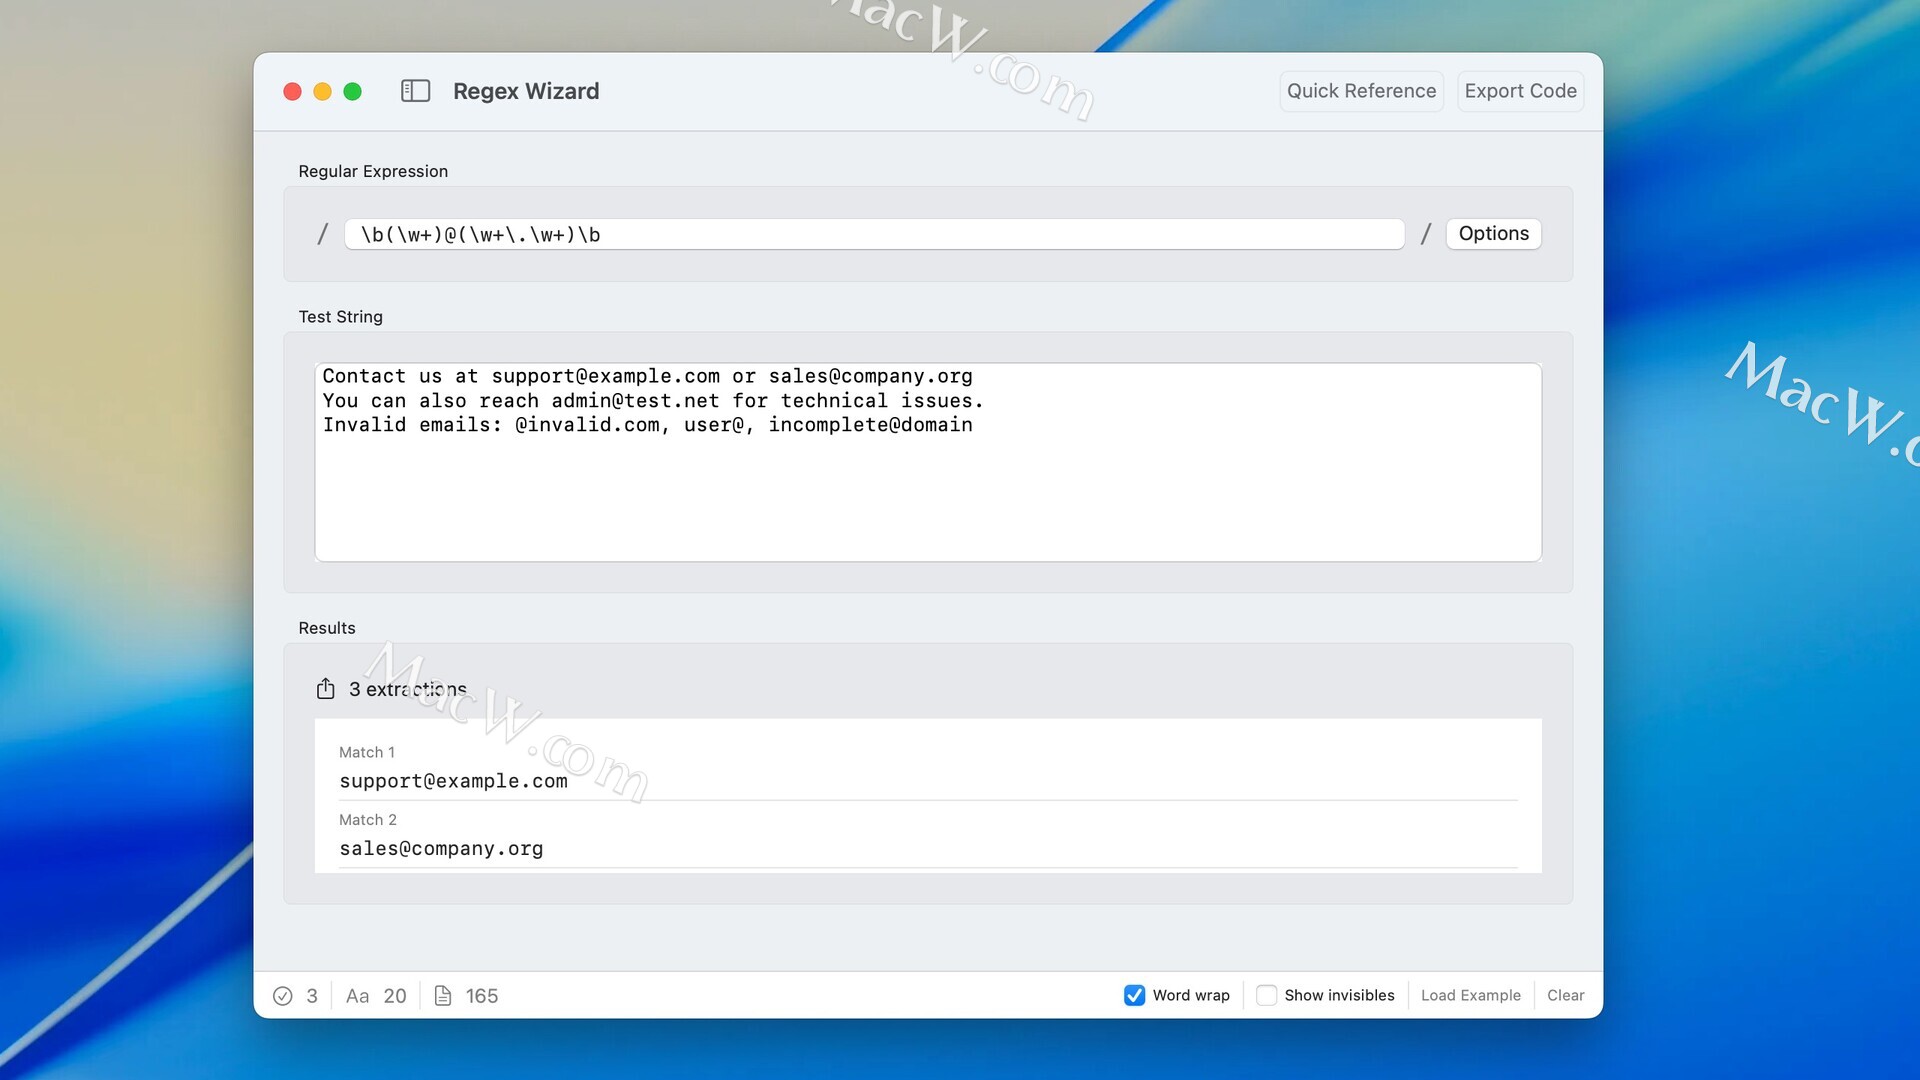Click the 3 extractions label
The image size is (1920, 1080).
click(408, 689)
